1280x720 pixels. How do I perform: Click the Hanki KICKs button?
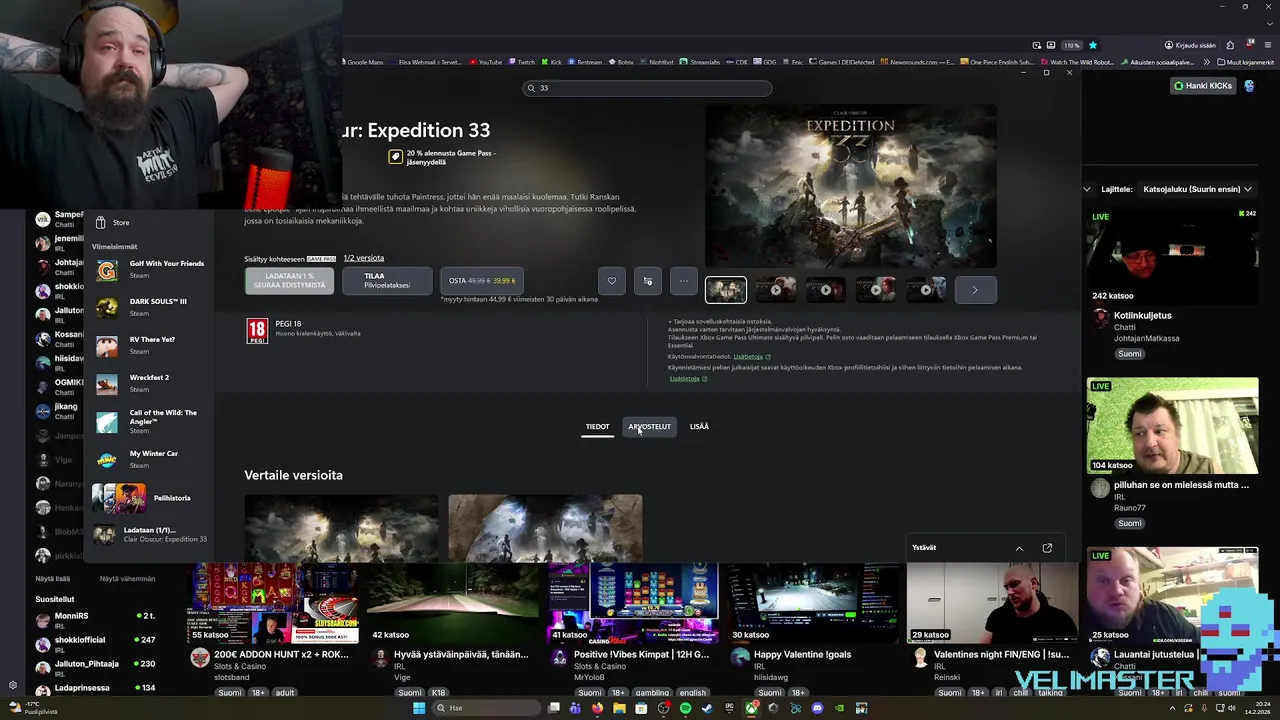point(1203,86)
